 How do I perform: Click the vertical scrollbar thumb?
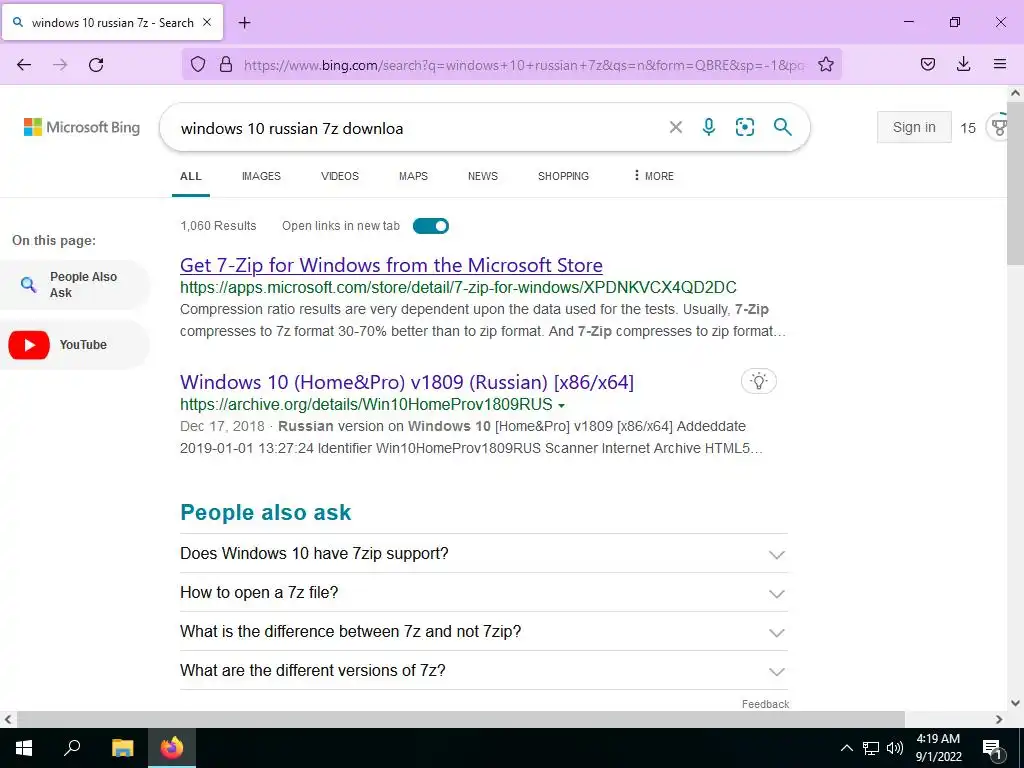click(x=1016, y=184)
